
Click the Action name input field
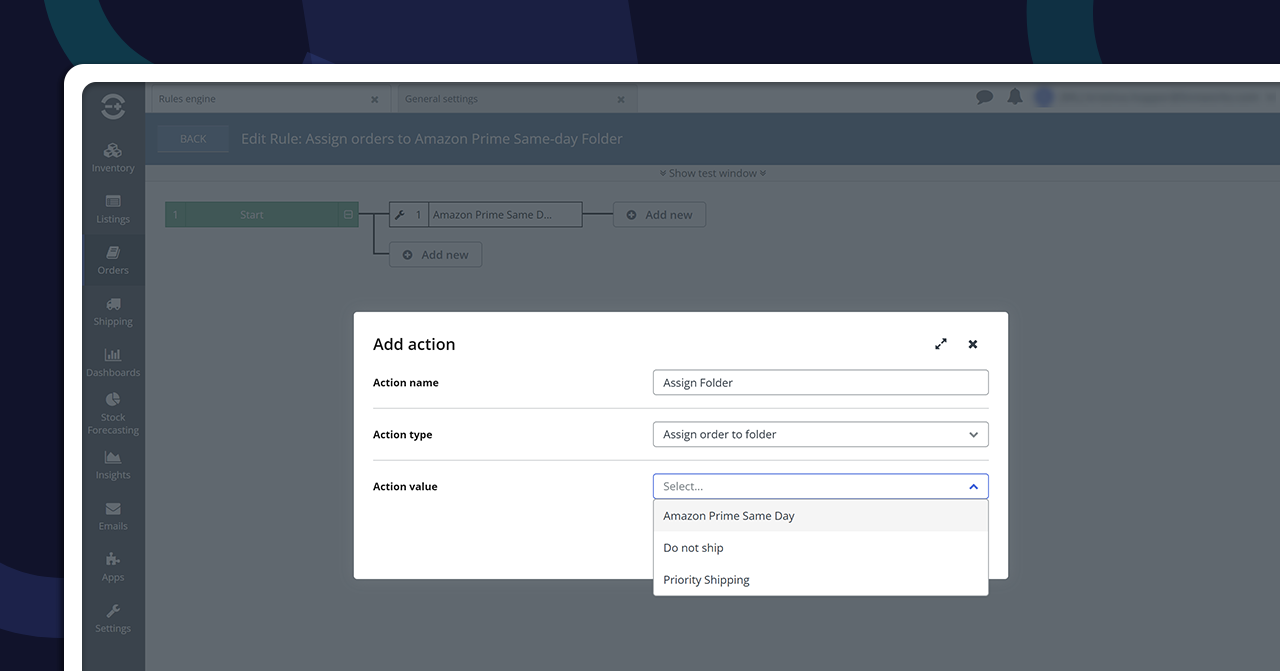pos(820,383)
